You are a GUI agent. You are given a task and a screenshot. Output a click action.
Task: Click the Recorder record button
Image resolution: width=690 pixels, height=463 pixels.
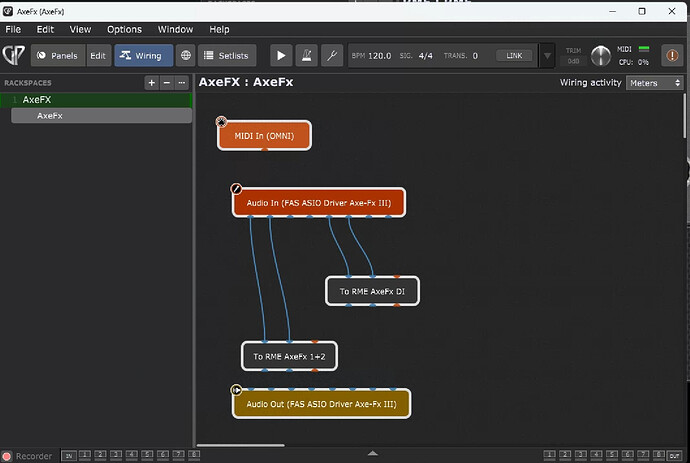[x=7, y=456]
